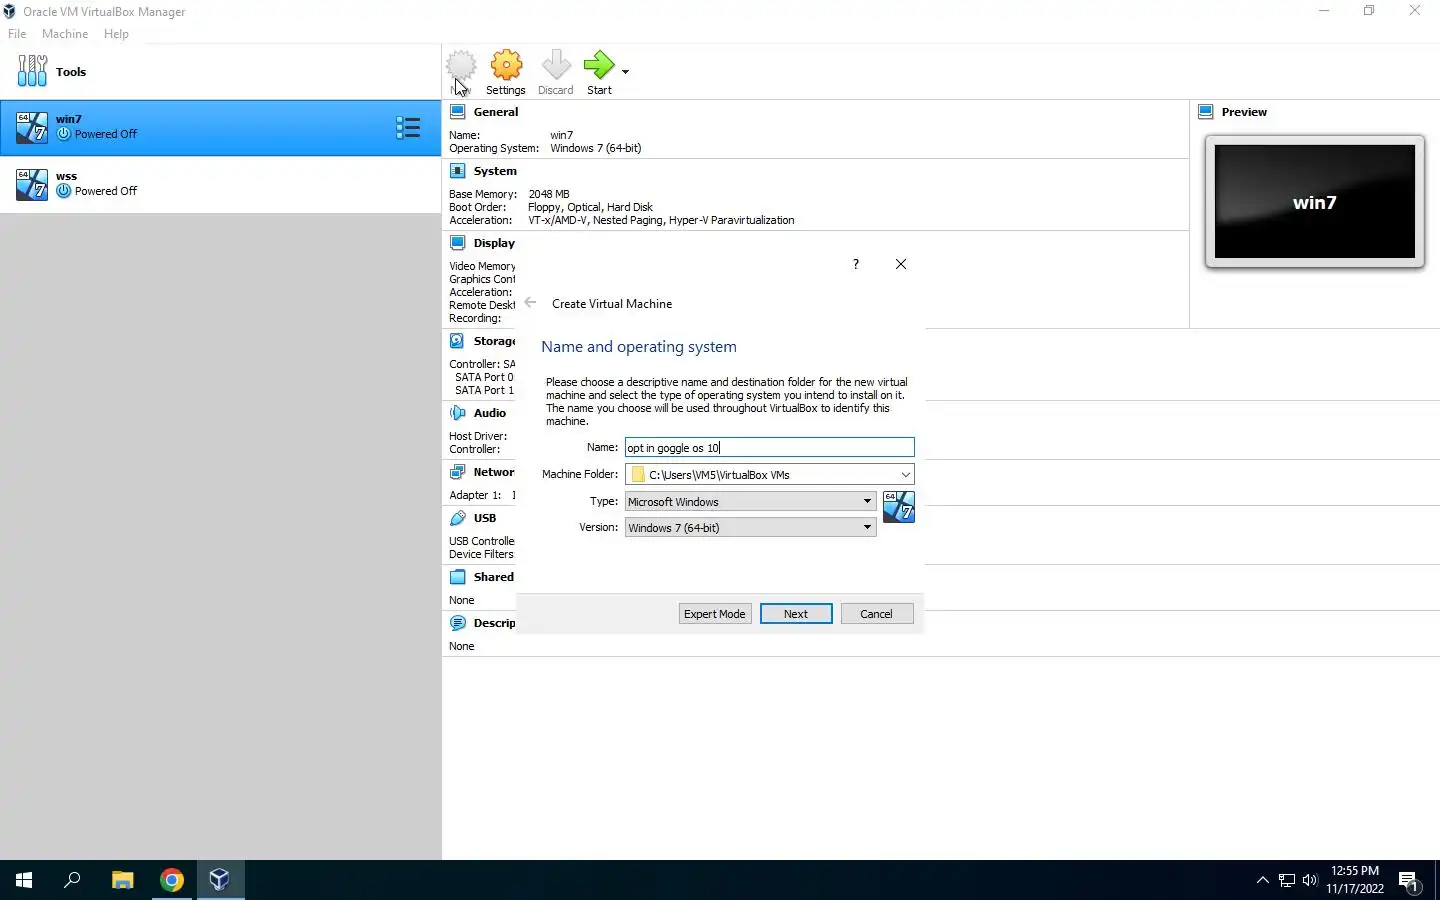Click the USB section icon
Viewport: 1440px width, 900px height.
point(458,518)
